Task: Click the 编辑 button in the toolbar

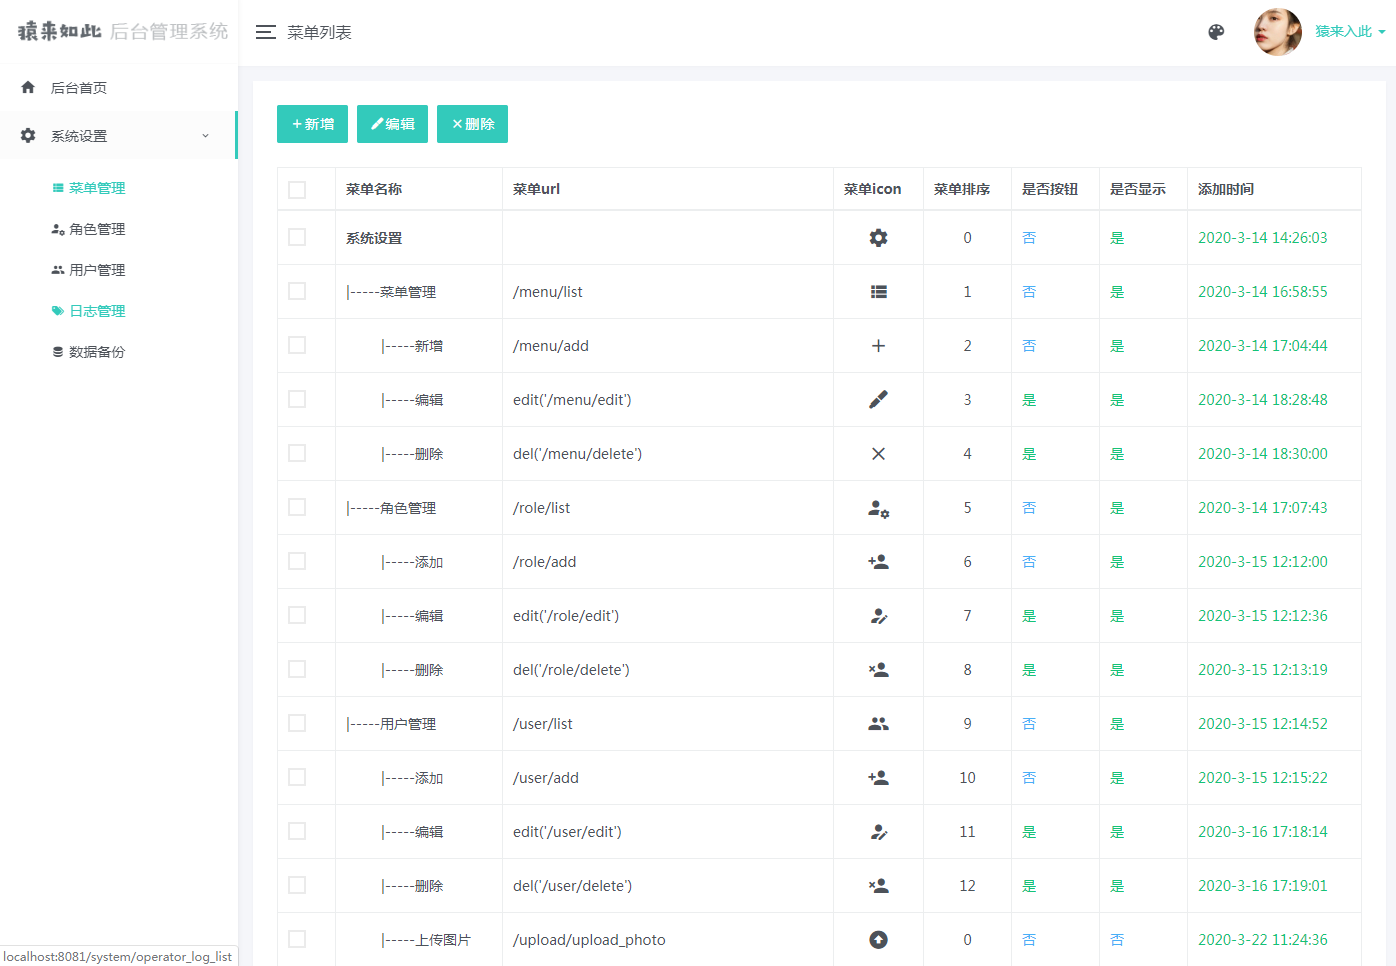Action: click(x=392, y=124)
